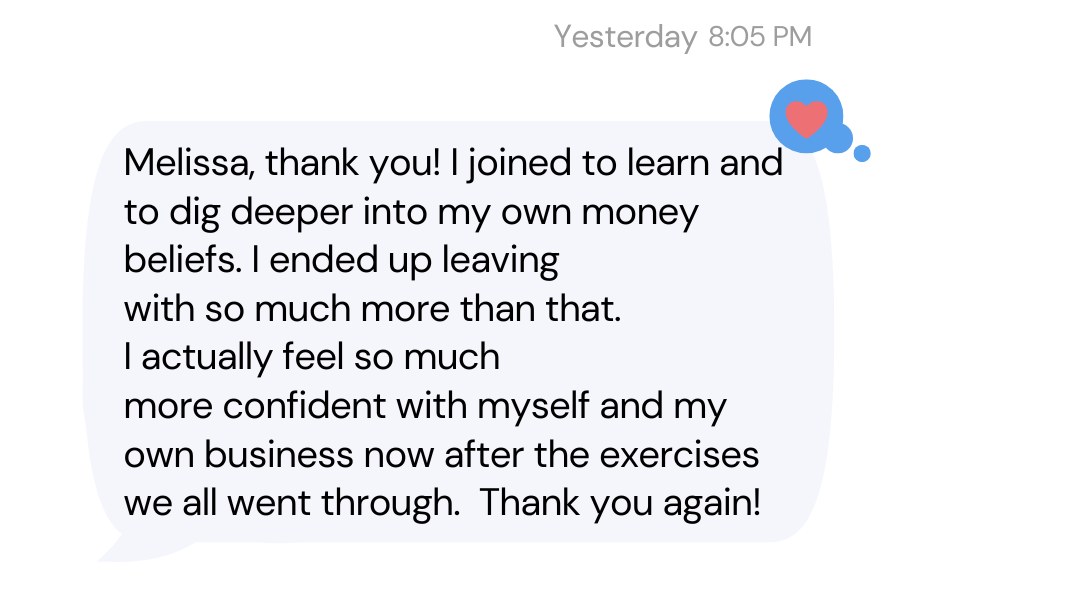Click the word "exercises" in the message
The height and width of the screenshot is (600, 1080).
pos(679,453)
